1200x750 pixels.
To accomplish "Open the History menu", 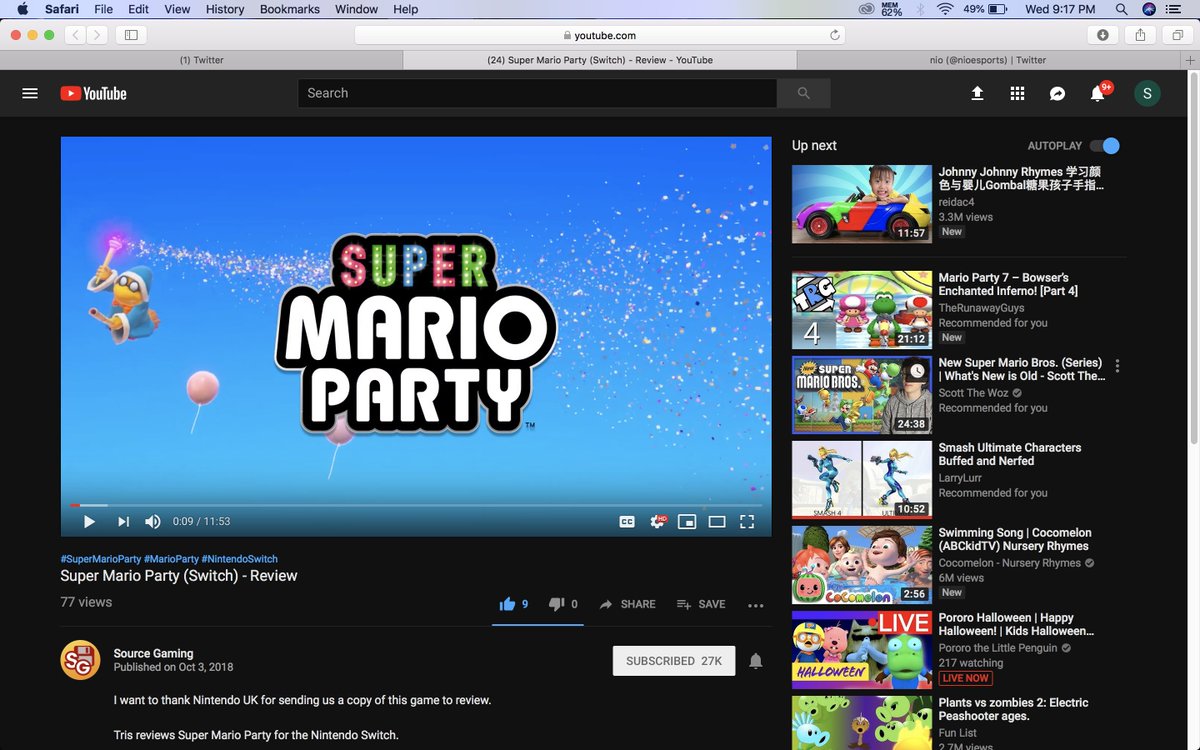I will pyautogui.click(x=225, y=9).
